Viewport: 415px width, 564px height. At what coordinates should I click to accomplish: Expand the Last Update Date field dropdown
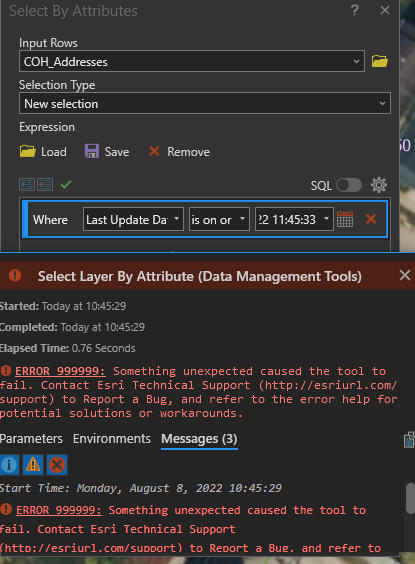tap(133, 219)
